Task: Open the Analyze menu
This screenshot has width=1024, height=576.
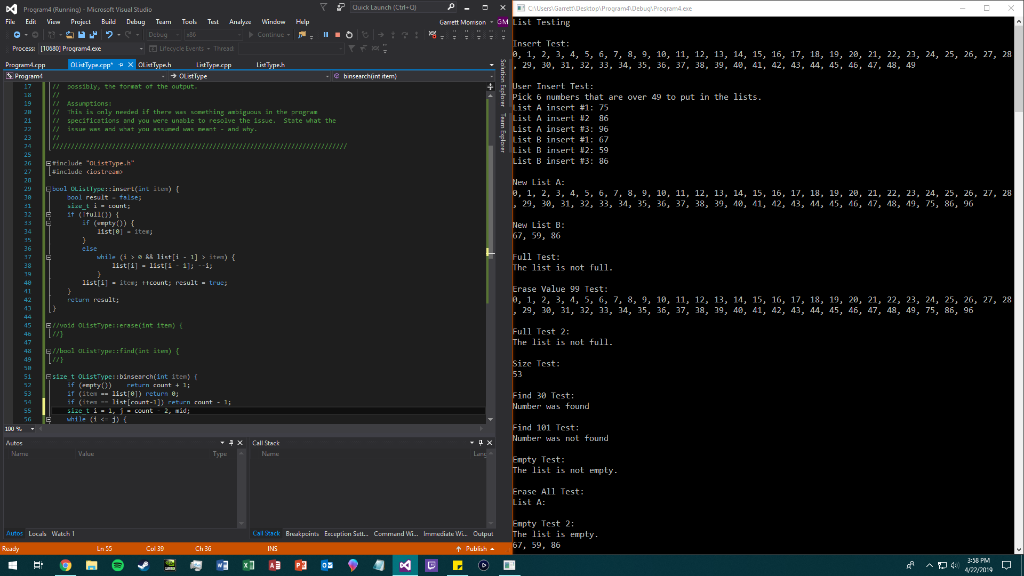Action: coord(240,22)
